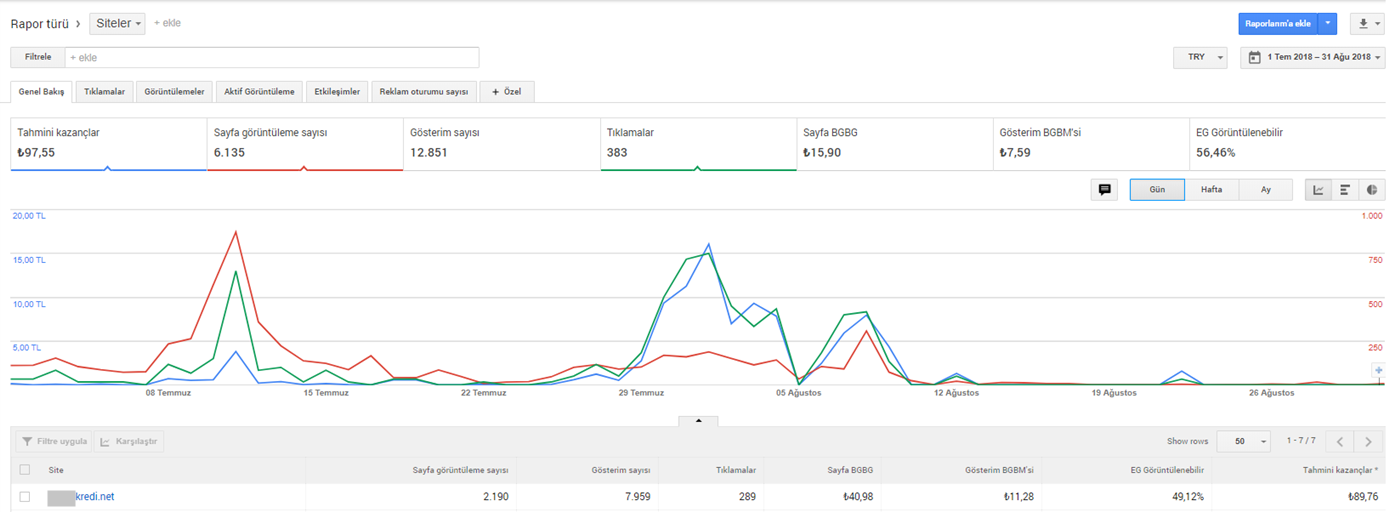Image resolution: width=1389 pixels, height=514 pixels.
Task: Go to the previous results page arrow
Action: click(x=1340, y=441)
